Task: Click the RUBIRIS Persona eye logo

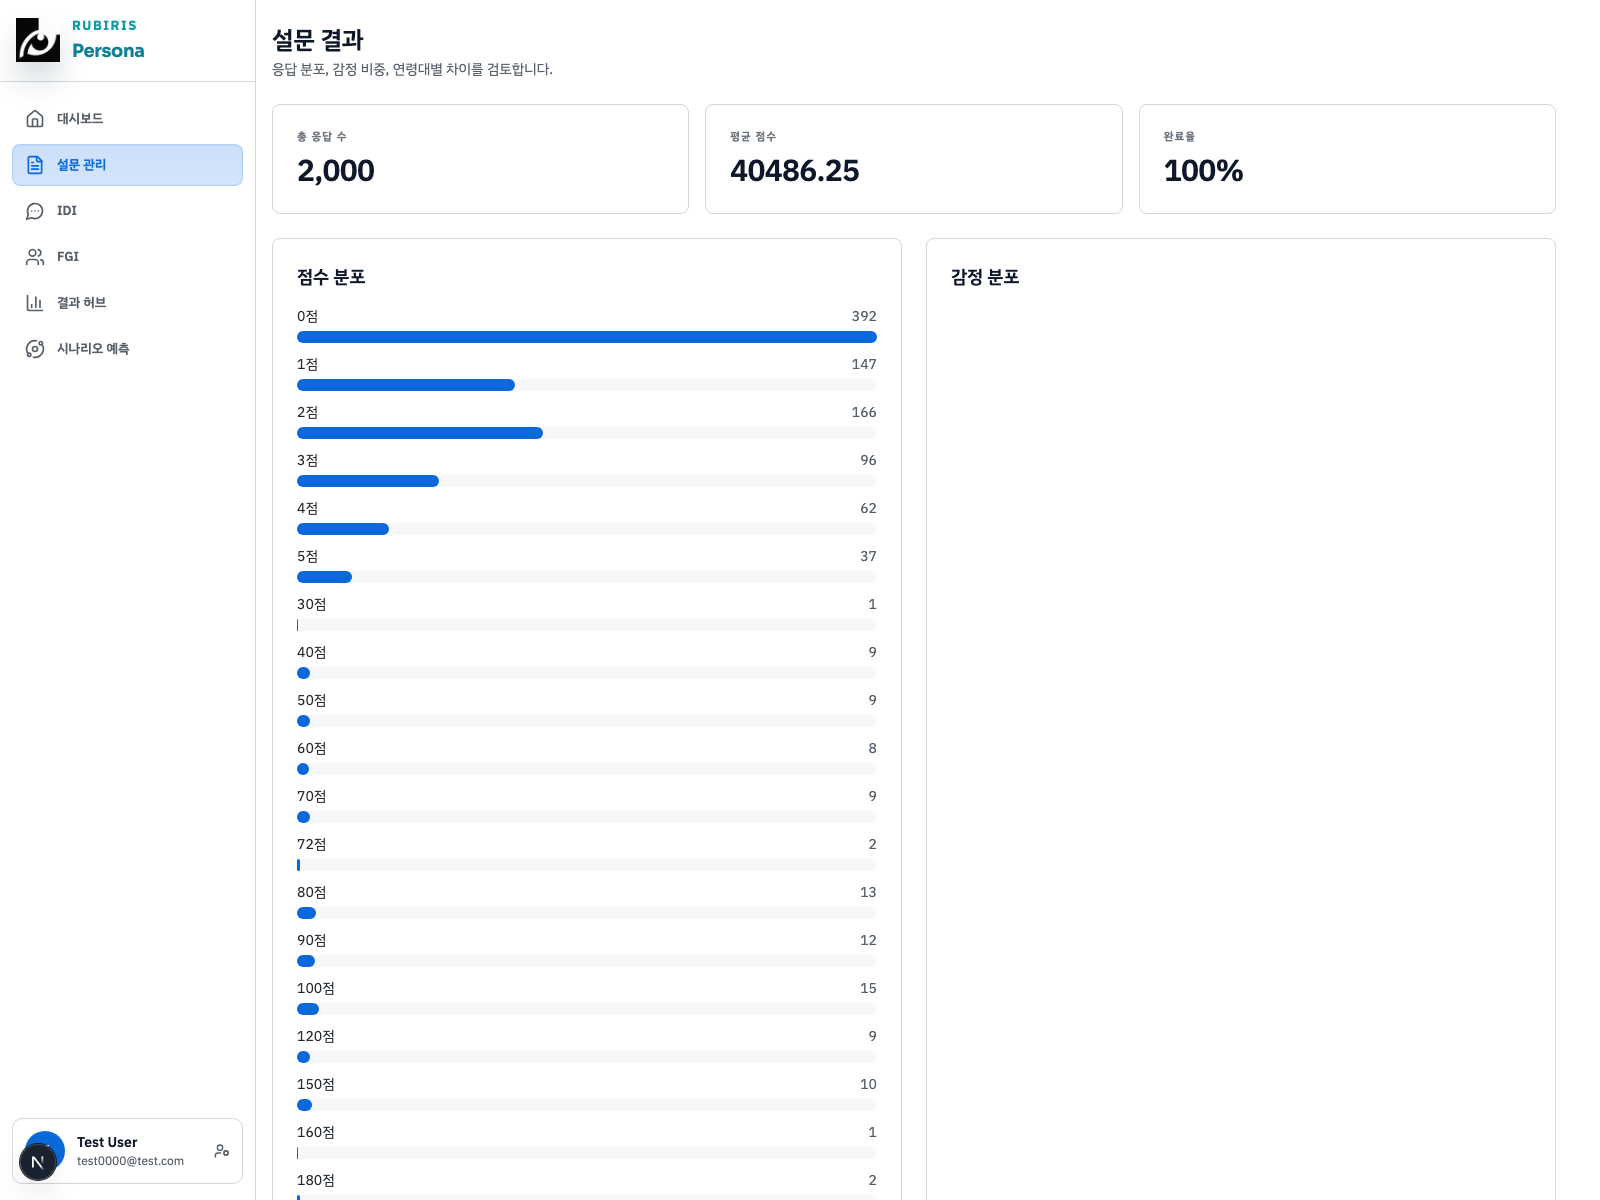Action: coord(38,40)
